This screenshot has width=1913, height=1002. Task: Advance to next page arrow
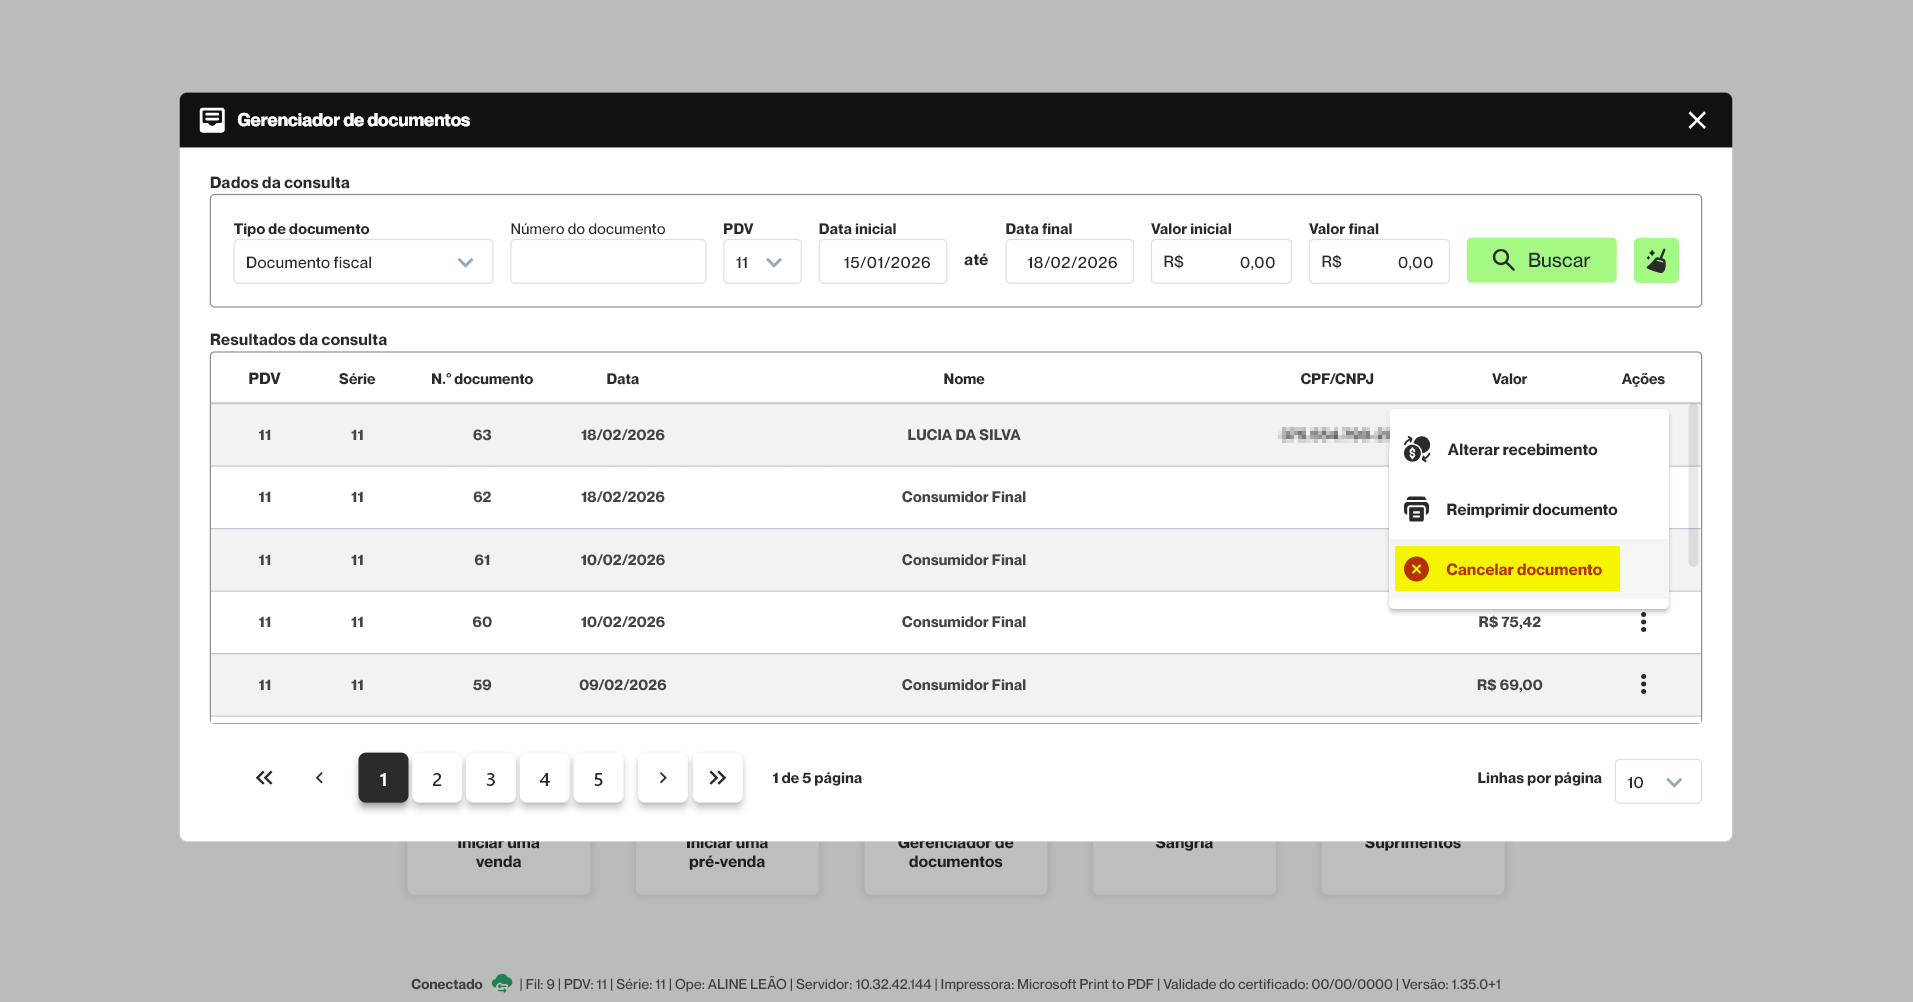point(662,778)
